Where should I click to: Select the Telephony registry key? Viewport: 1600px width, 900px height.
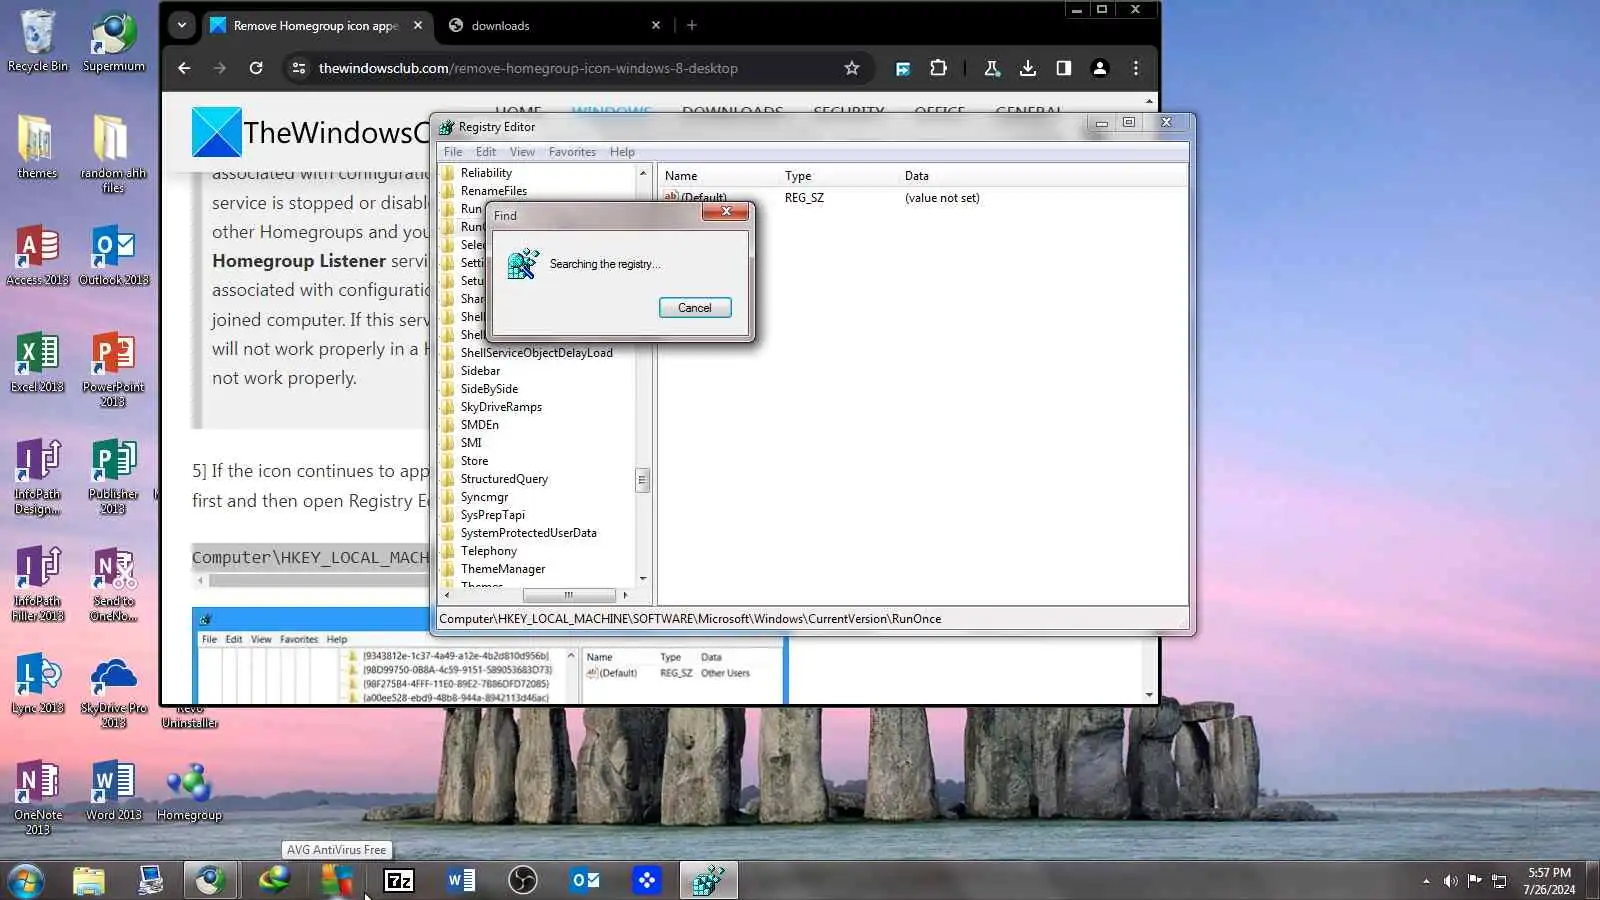click(489, 551)
